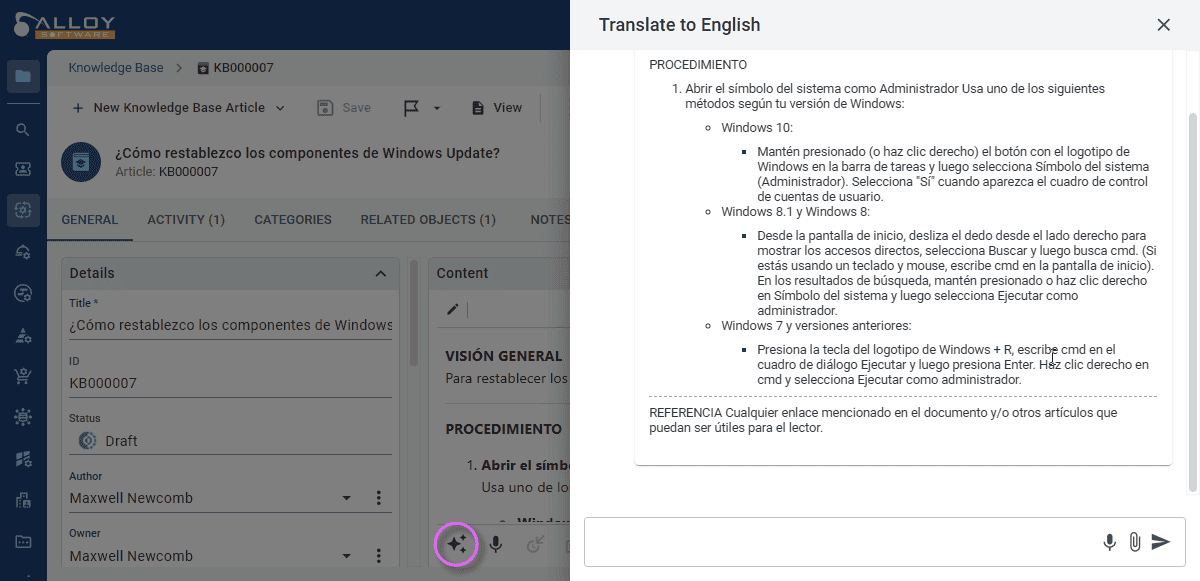The width and height of the screenshot is (1200, 581).
Task: Open the shapes-with-gear sidebar icon
Action: 23,335
